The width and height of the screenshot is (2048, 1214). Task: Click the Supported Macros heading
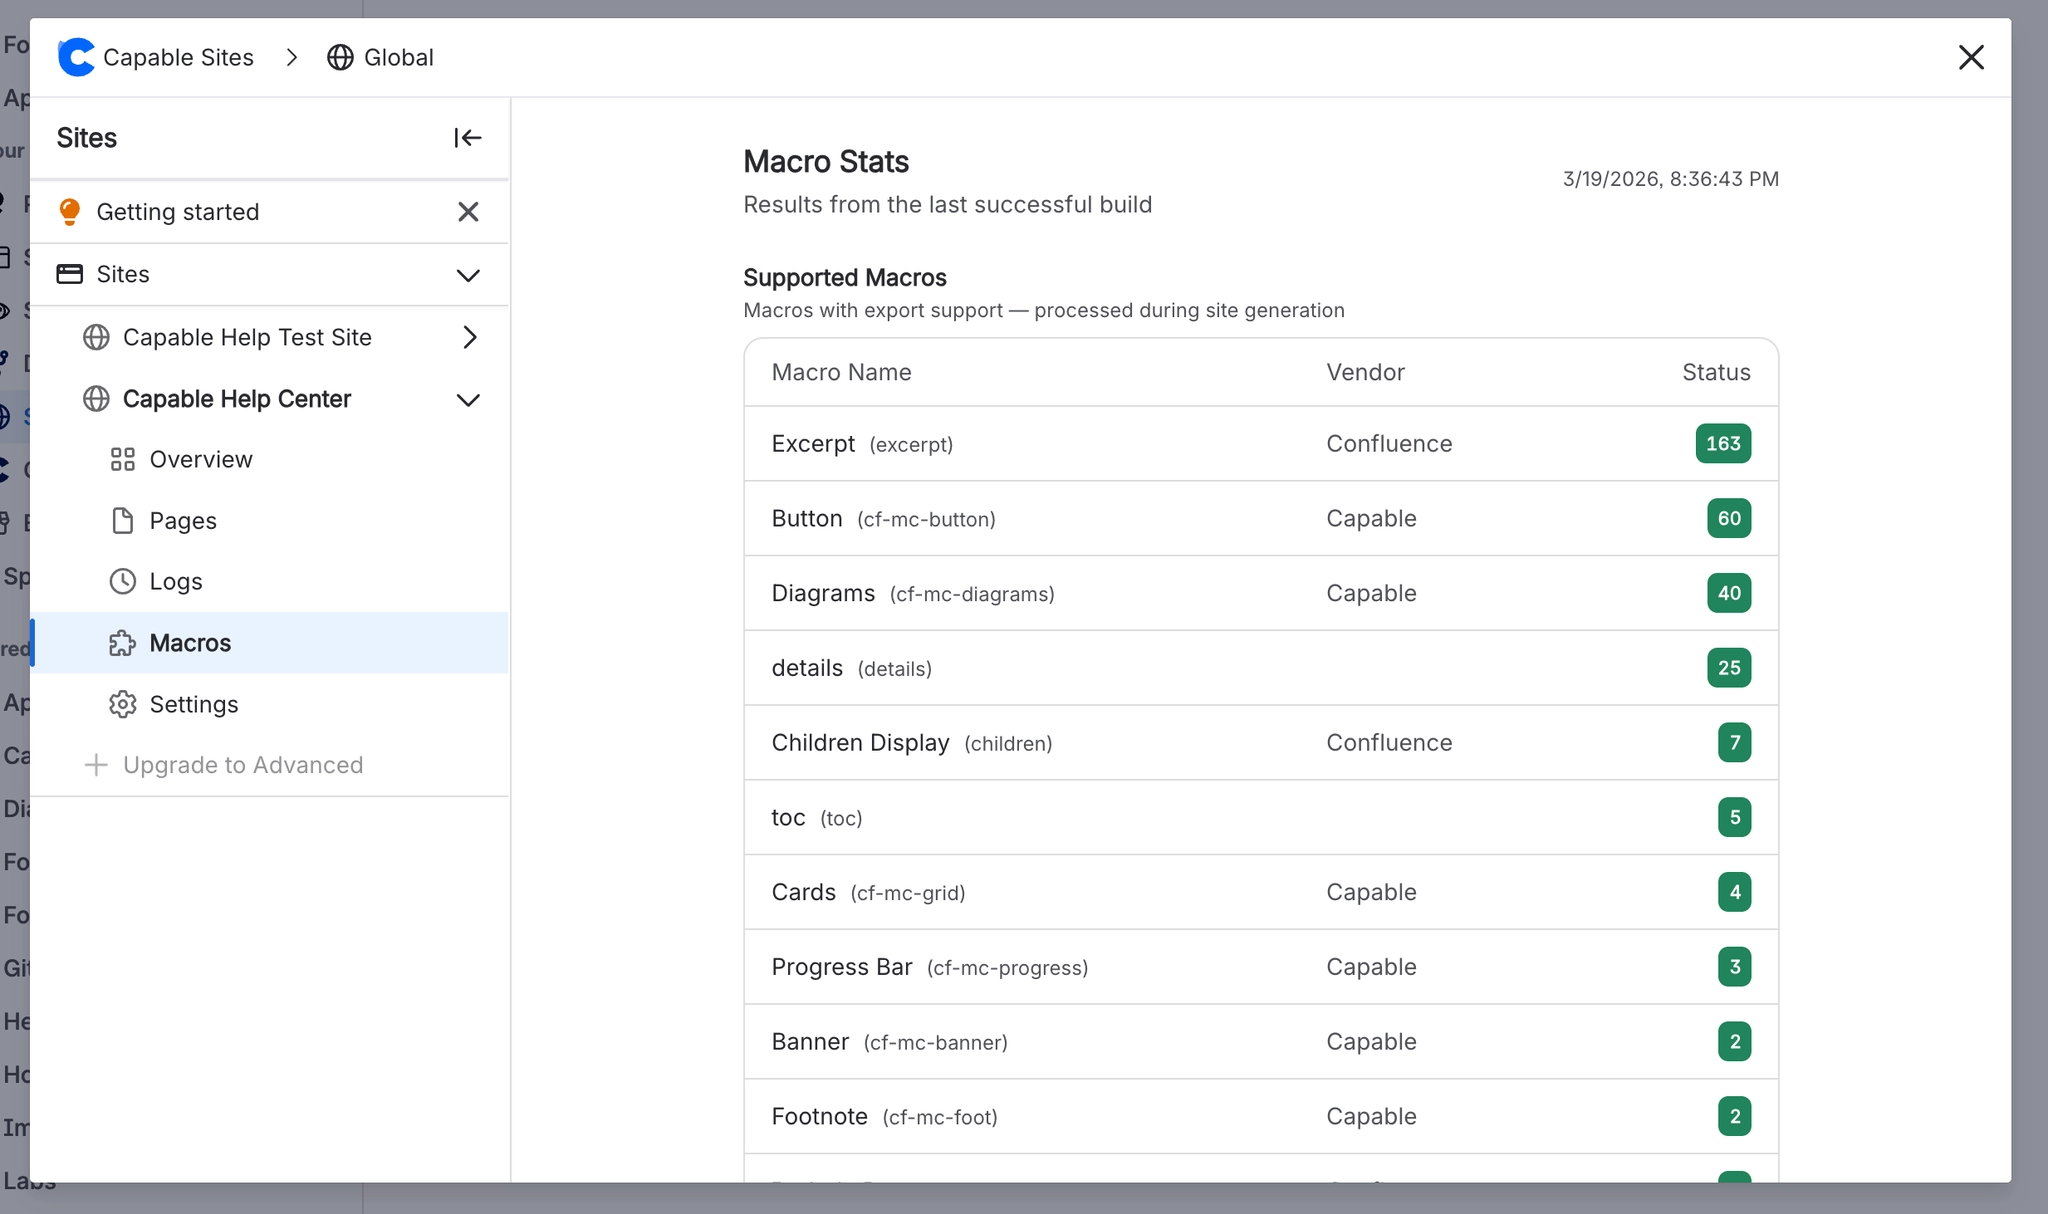[845, 277]
